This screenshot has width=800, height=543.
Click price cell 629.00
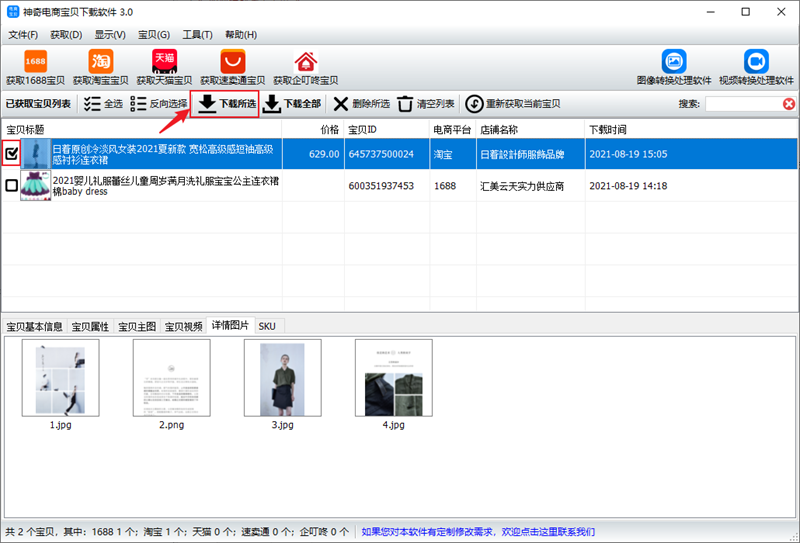[x=324, y=154]
